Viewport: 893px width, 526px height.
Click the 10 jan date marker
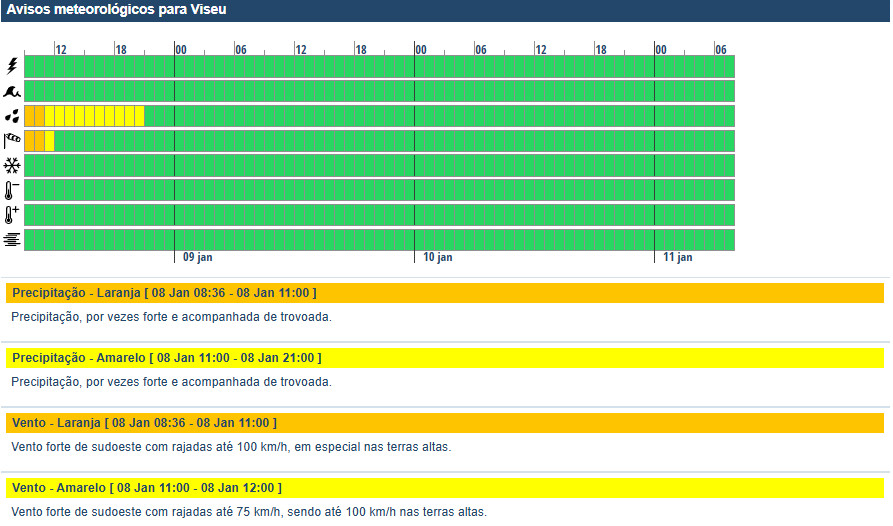pyautogui.click(x=437, y=257)
